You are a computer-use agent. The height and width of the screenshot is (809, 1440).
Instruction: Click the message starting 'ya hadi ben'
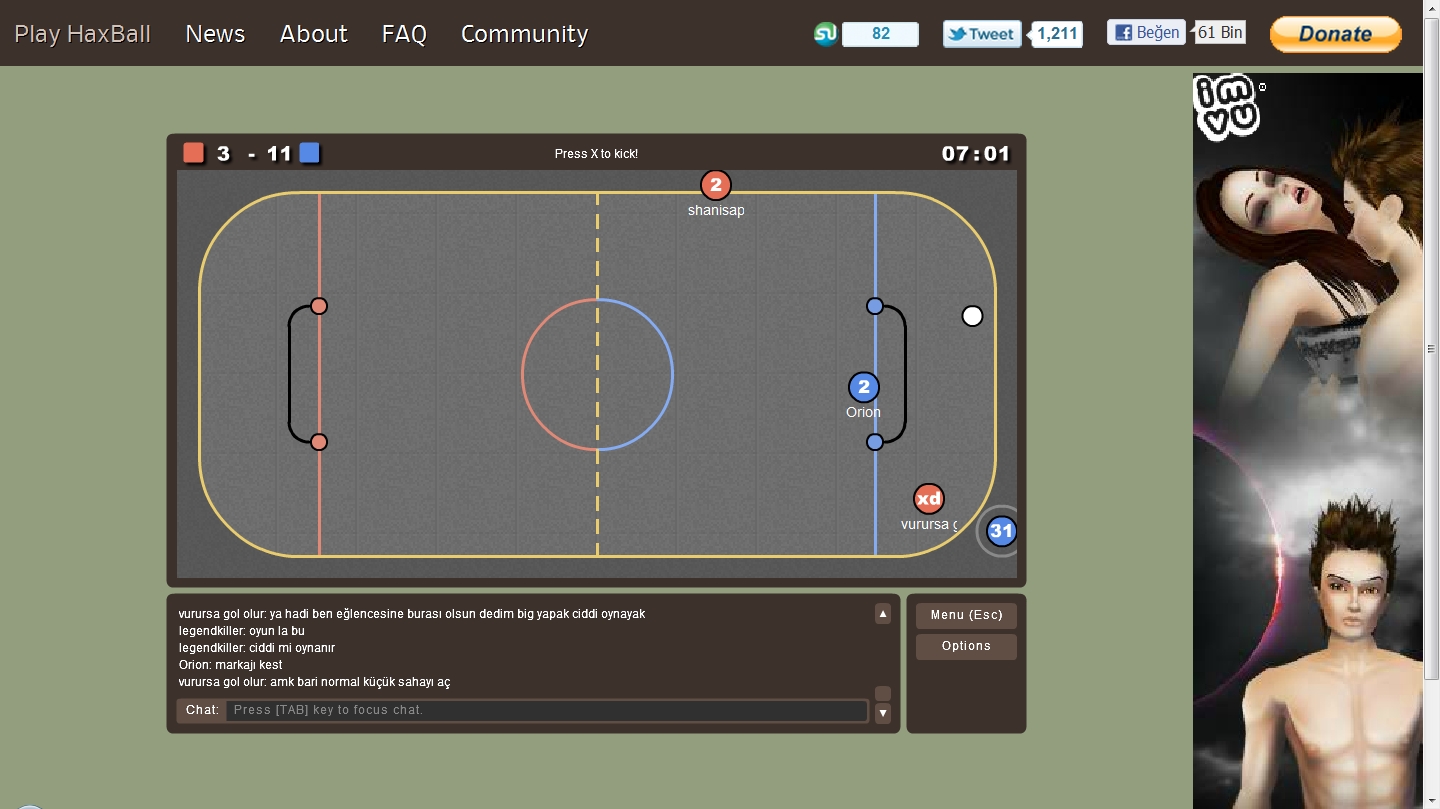(x=412, y=614)
